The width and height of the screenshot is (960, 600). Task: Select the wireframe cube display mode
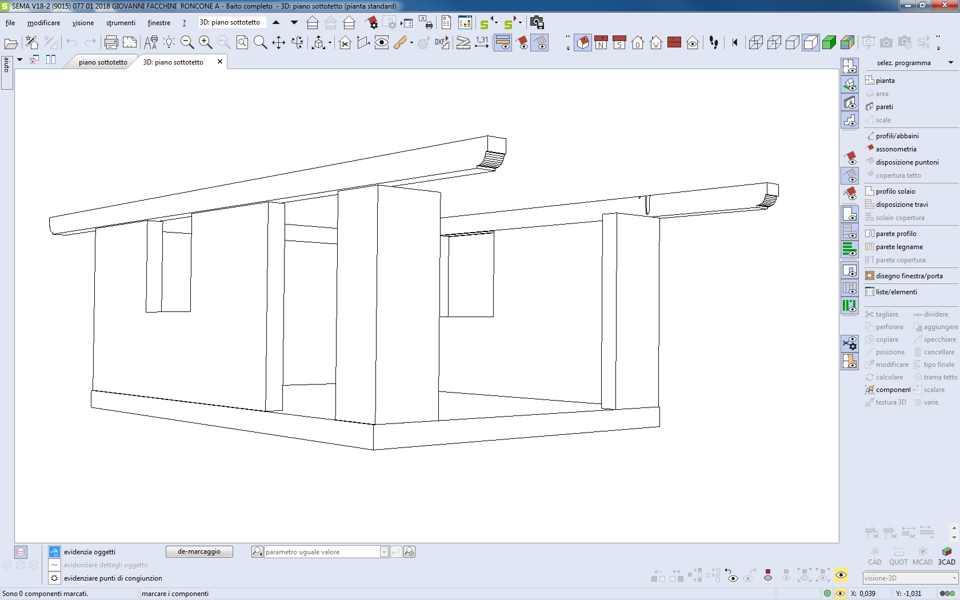756,43
